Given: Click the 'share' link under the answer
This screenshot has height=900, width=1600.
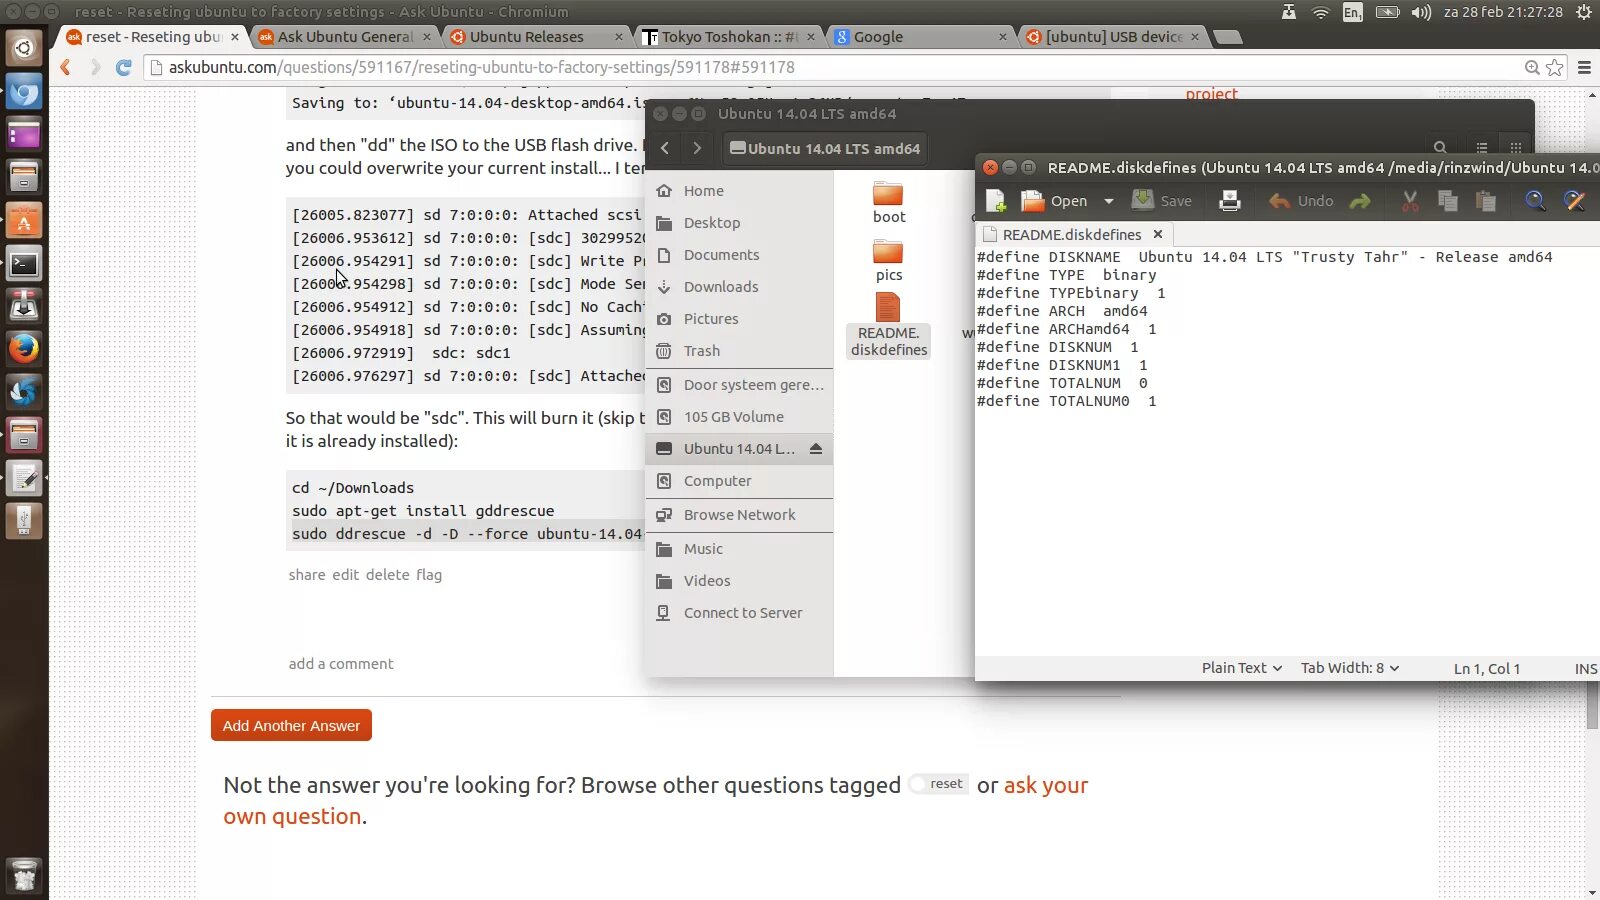Looking at the screenshot, I should point(307,575).
